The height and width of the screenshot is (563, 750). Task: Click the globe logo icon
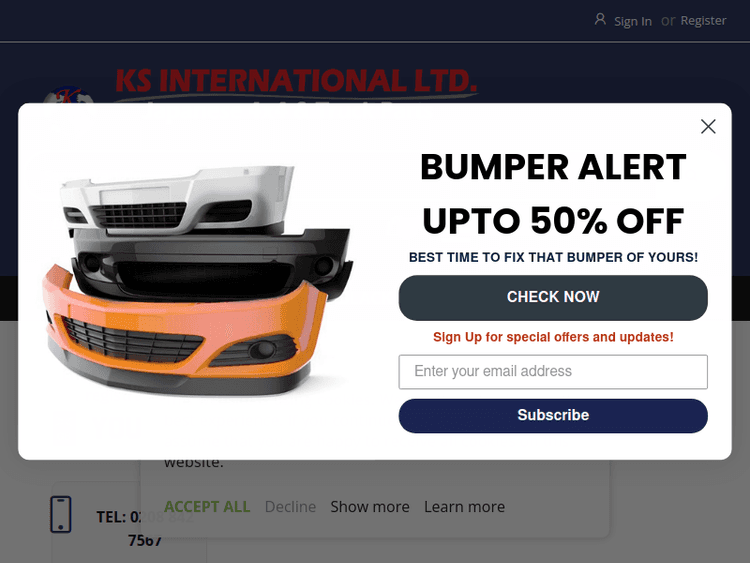coord(68,95)
